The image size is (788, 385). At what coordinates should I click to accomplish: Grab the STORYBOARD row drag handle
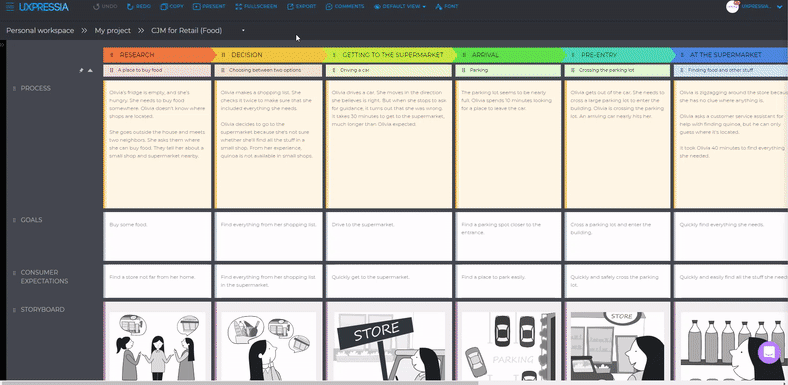pos(14,310)
